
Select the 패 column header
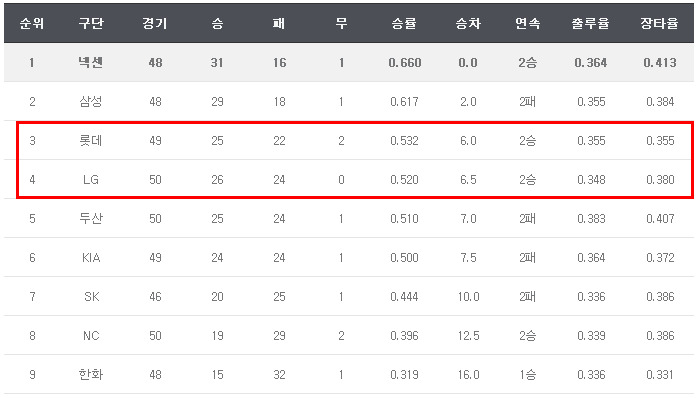tap(279, 23)
